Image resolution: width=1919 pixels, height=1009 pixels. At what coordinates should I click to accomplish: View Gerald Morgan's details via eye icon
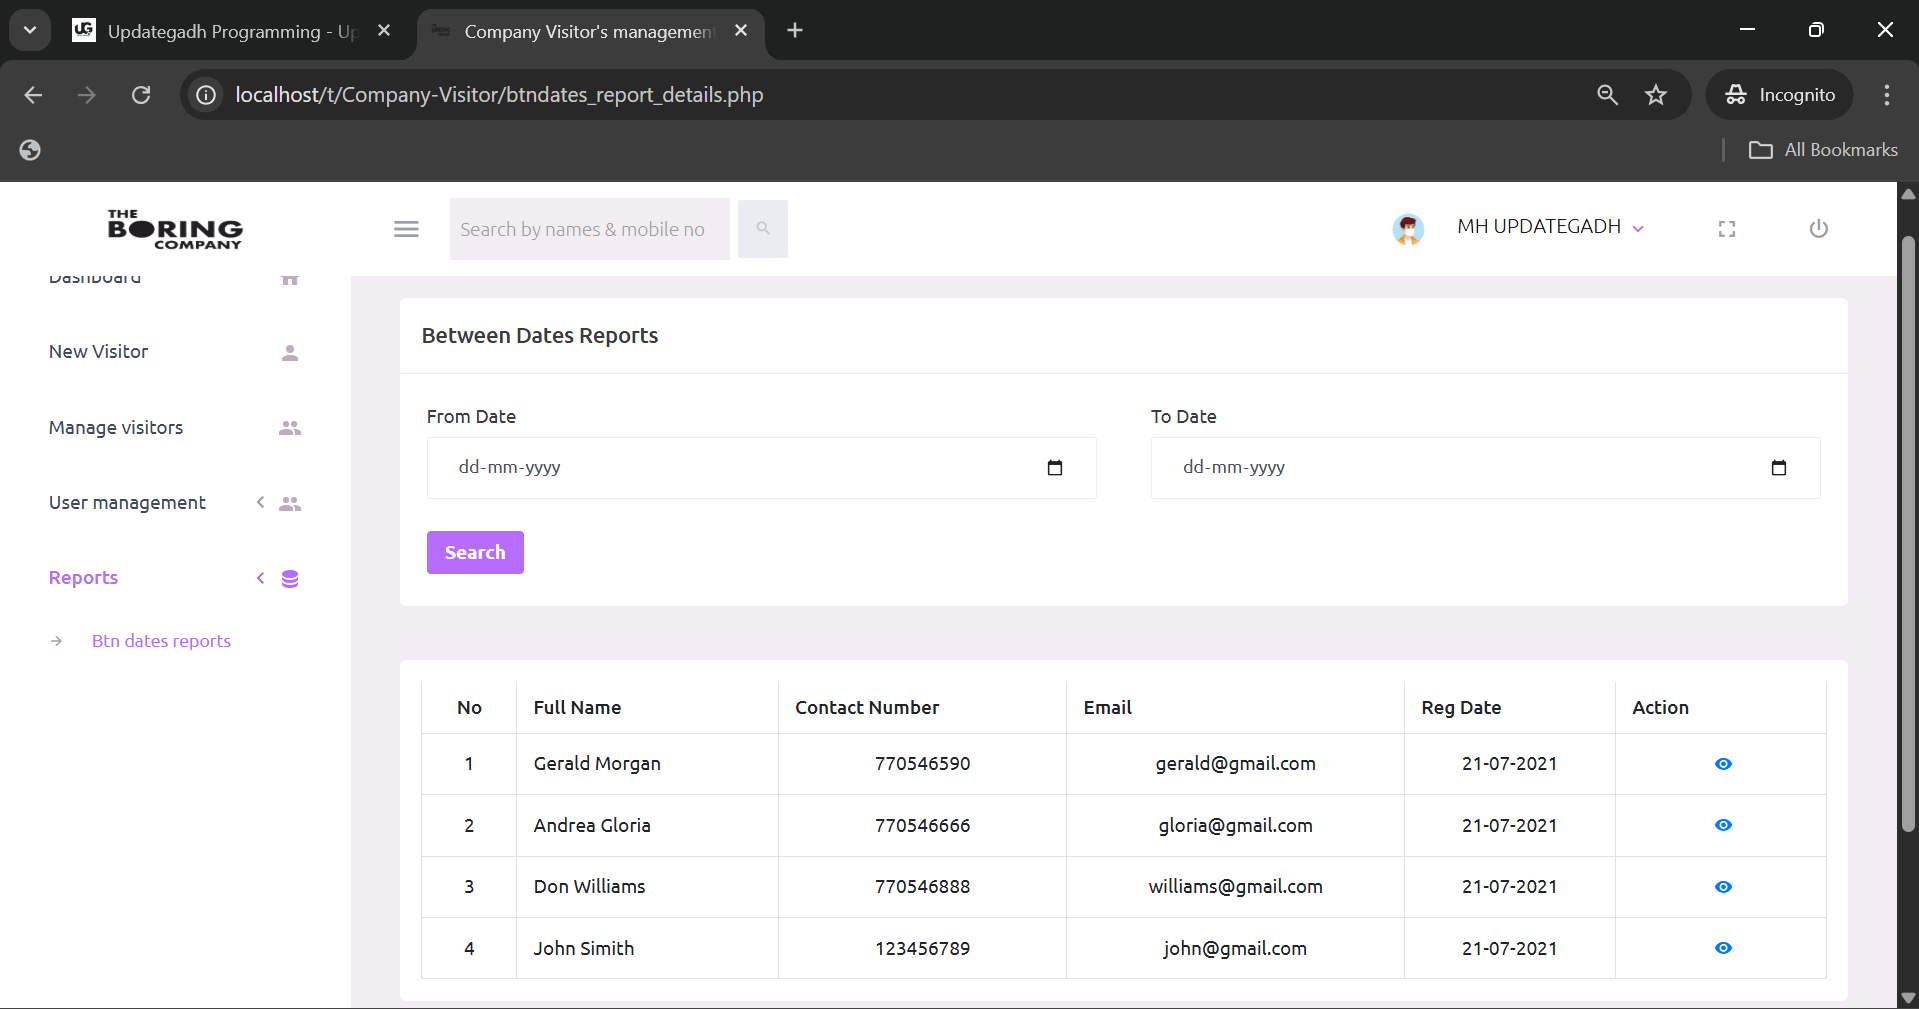point(1723,764)
